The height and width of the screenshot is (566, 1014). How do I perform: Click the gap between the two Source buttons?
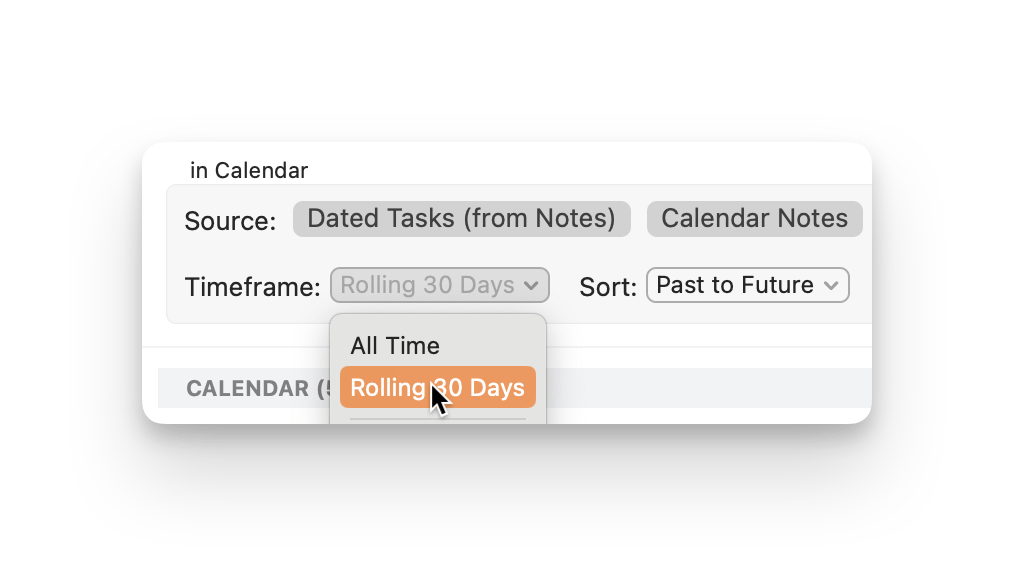pyautogui.click(x=639, y=219)
